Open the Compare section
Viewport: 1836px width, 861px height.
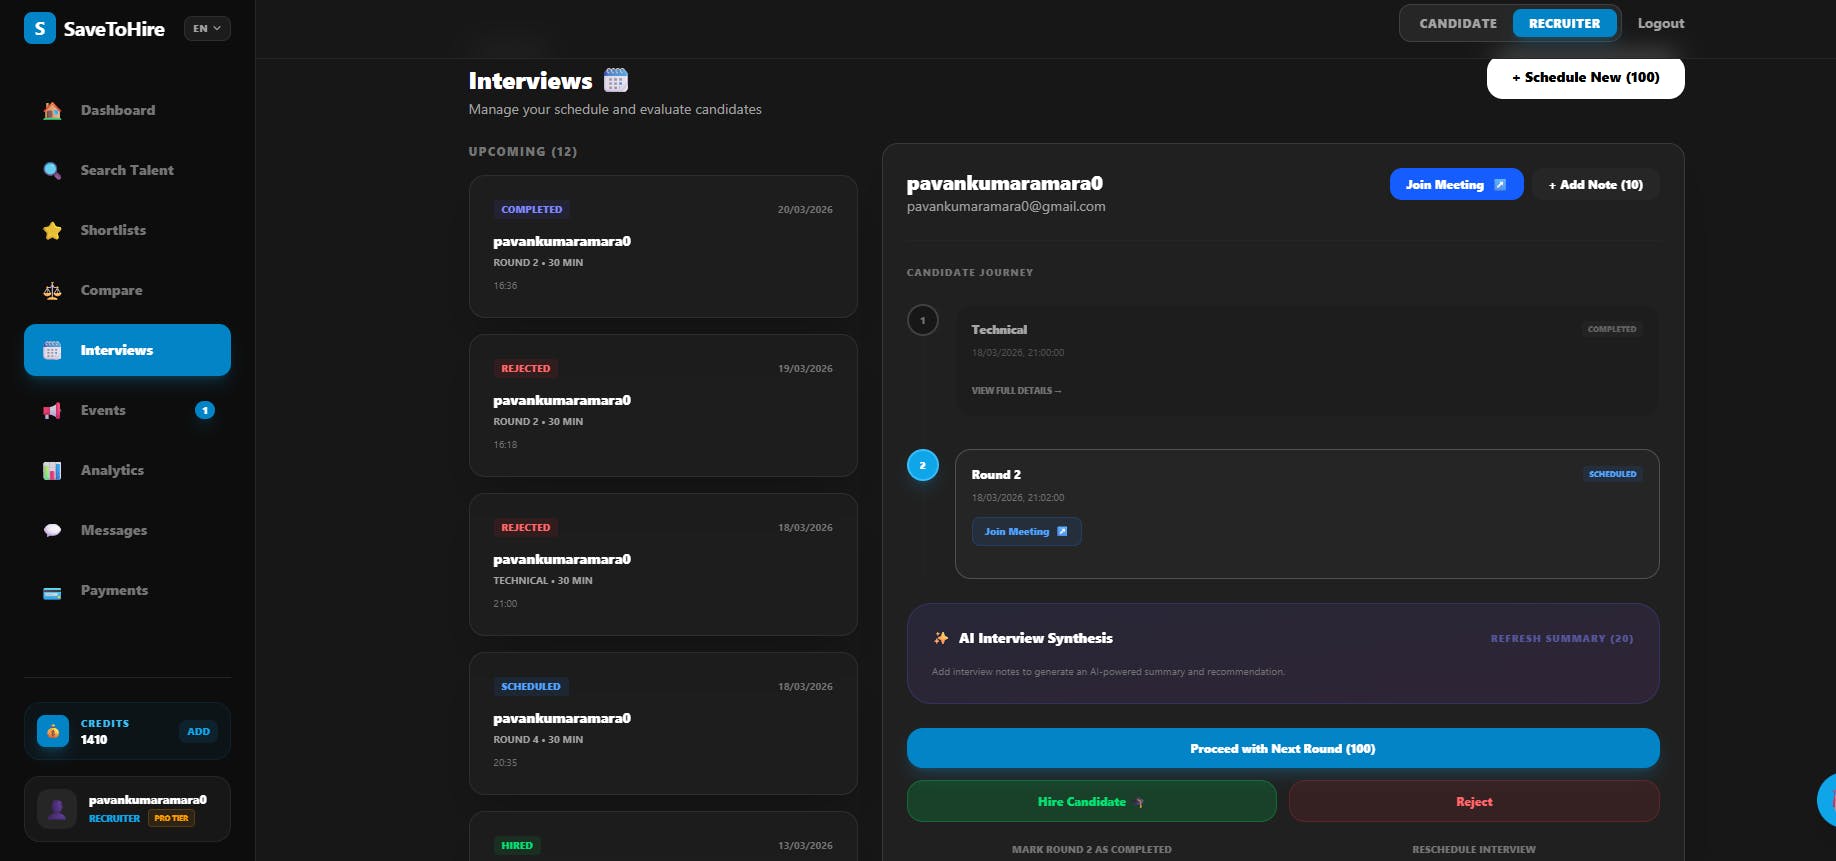pos(127,290)
